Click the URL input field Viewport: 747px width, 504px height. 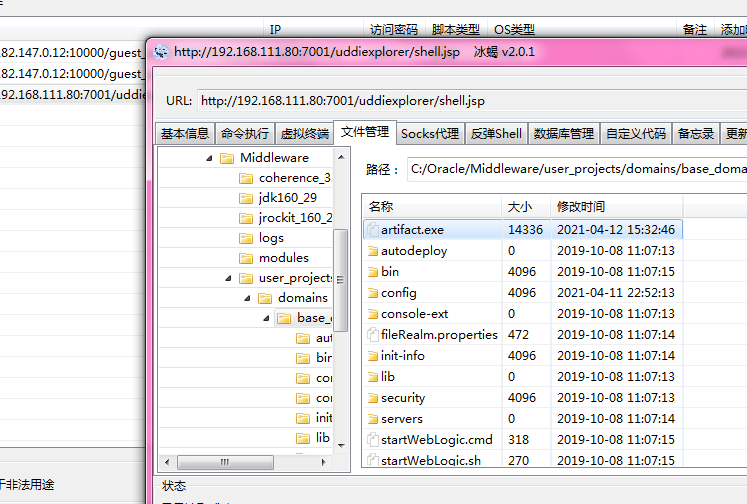pyautogui.click(x=472, y=101)
